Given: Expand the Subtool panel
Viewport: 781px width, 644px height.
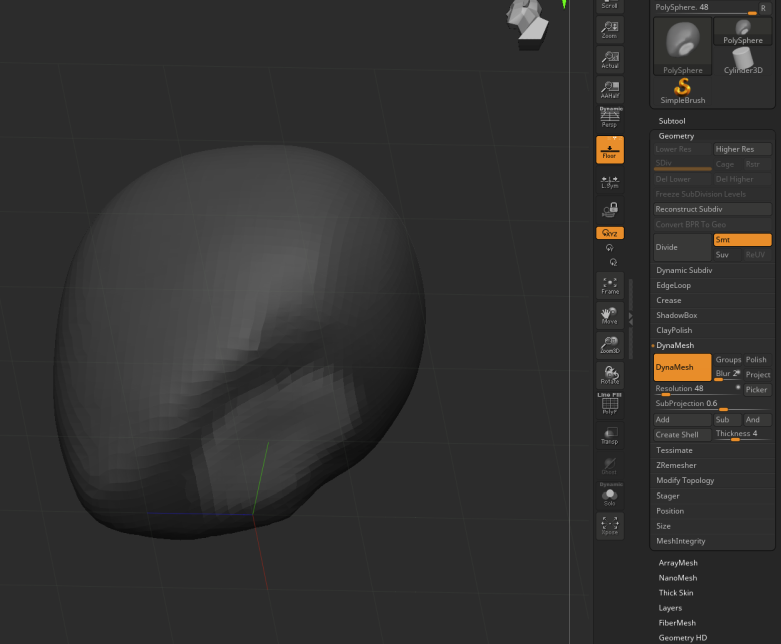Looking at the screenshot, I should point(672,121).
